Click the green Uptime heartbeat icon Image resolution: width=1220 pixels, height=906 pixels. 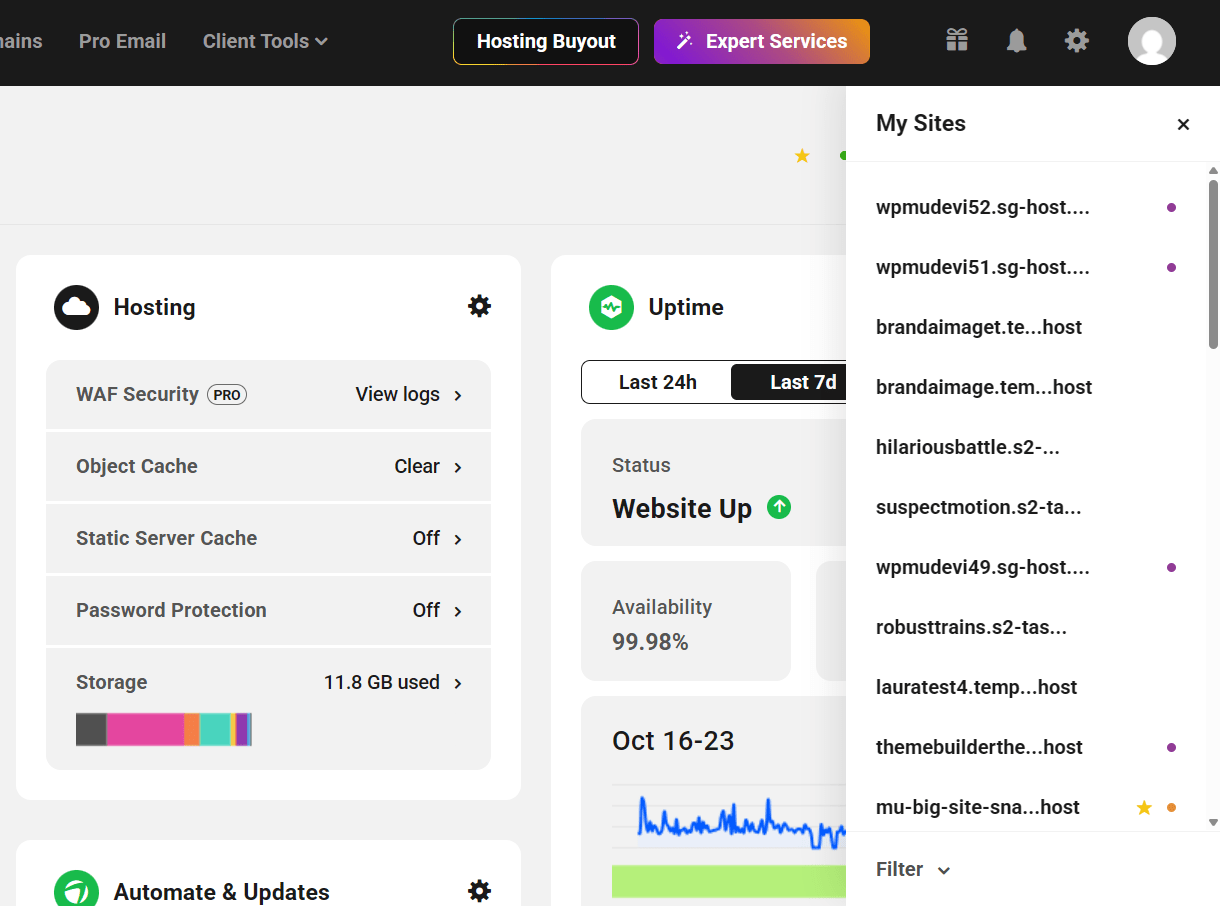611,307
